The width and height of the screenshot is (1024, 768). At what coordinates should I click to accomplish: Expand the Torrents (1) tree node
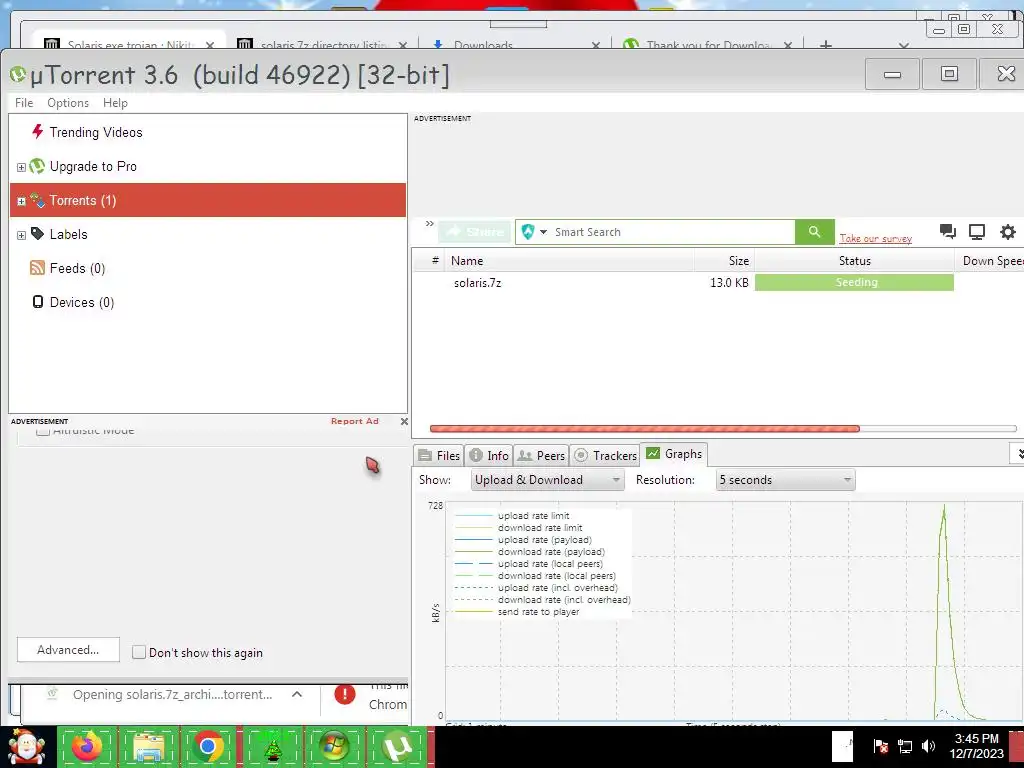click(21, 201)
